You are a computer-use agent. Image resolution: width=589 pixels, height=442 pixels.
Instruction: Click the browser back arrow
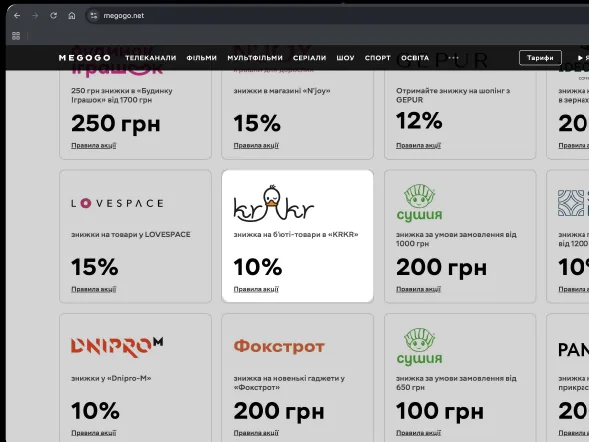point(17,15)
